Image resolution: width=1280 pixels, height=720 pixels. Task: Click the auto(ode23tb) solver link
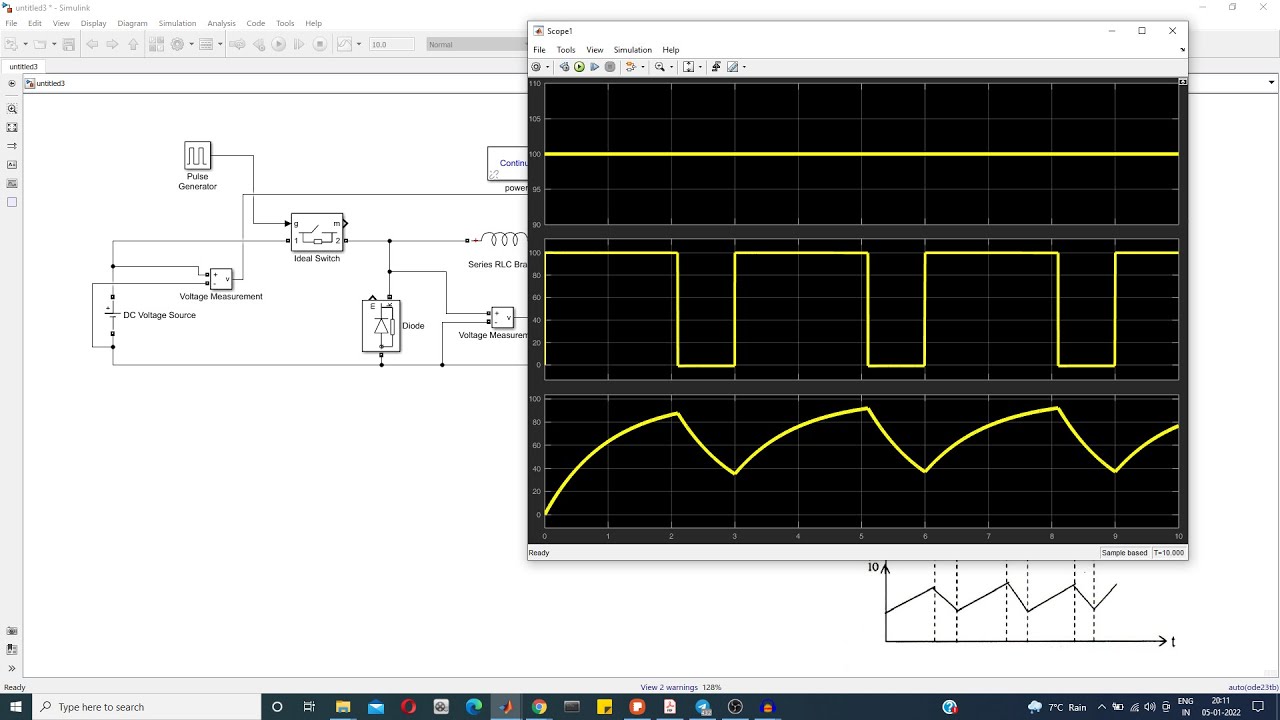click(x=1253, y=687)
